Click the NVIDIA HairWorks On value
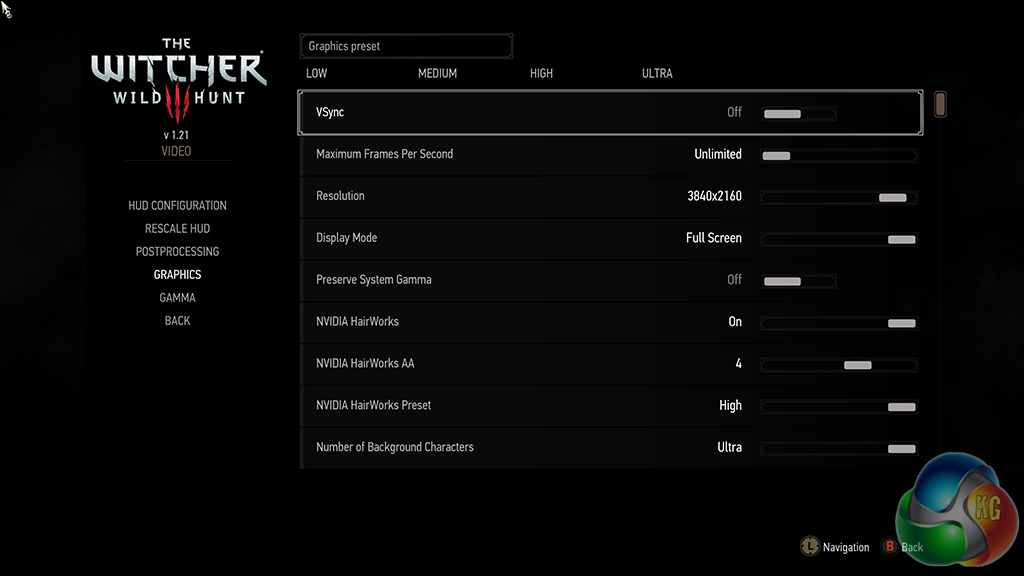The height and width of the screenshot is (576, 1024). (735, 321)
